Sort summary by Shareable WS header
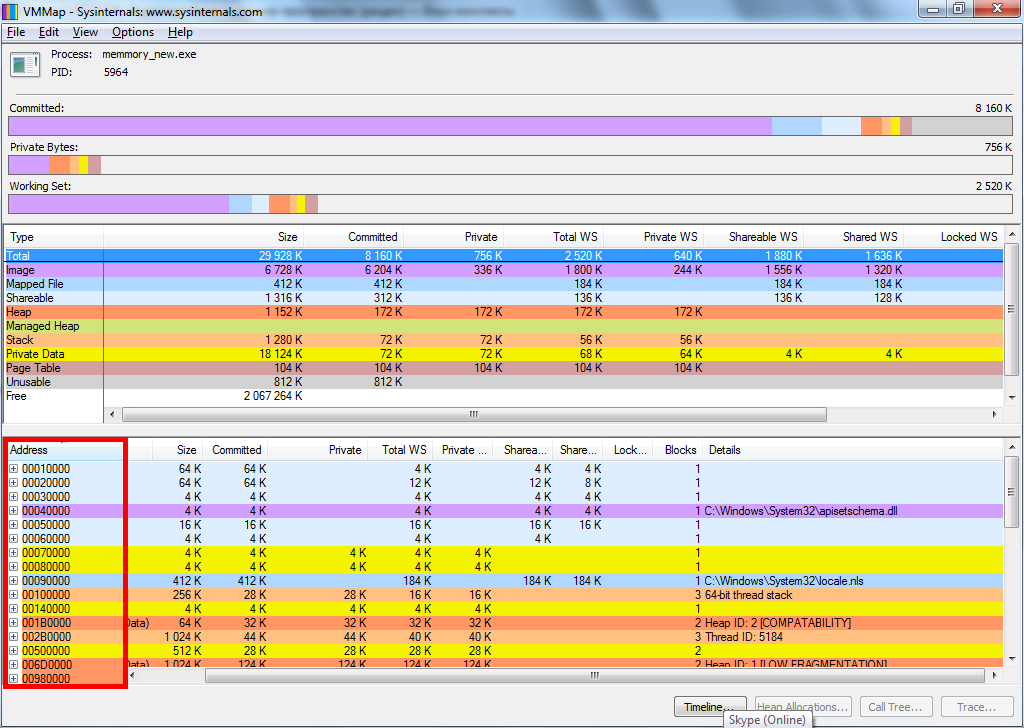The height and width of the screenshot is (728, 1024). (754, 237)
